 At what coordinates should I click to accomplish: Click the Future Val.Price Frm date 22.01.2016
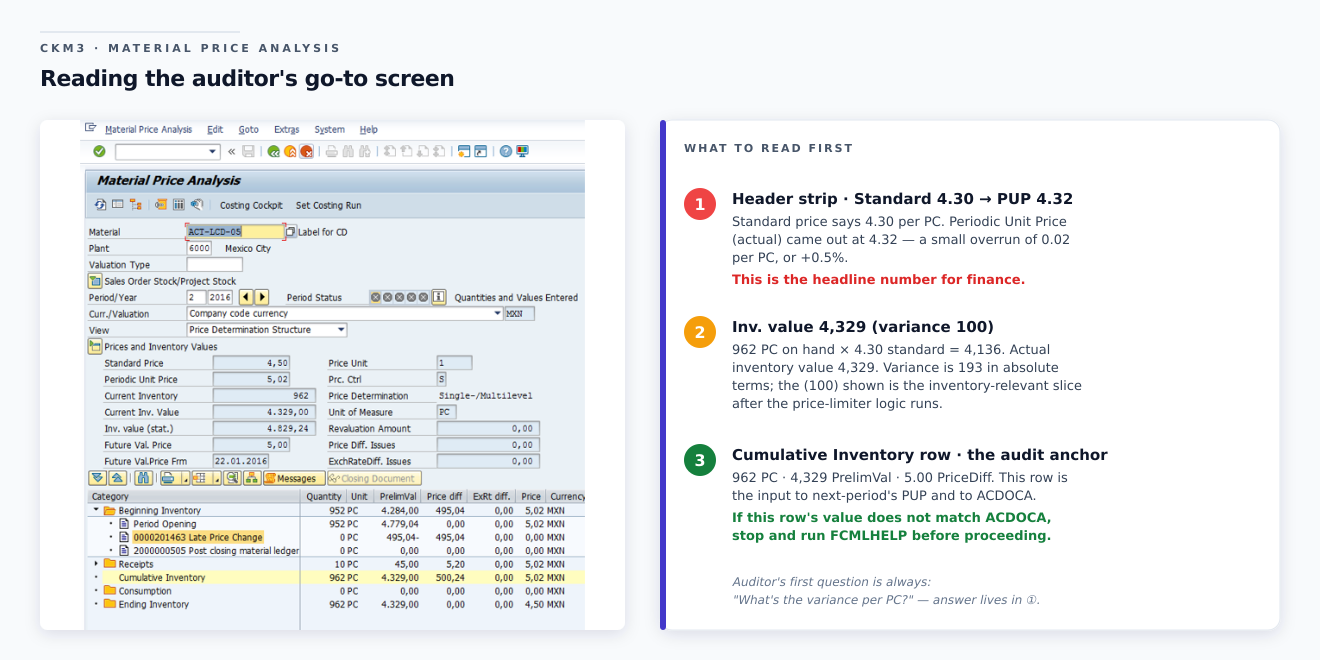pyautogui.click(x=241, y=461)
